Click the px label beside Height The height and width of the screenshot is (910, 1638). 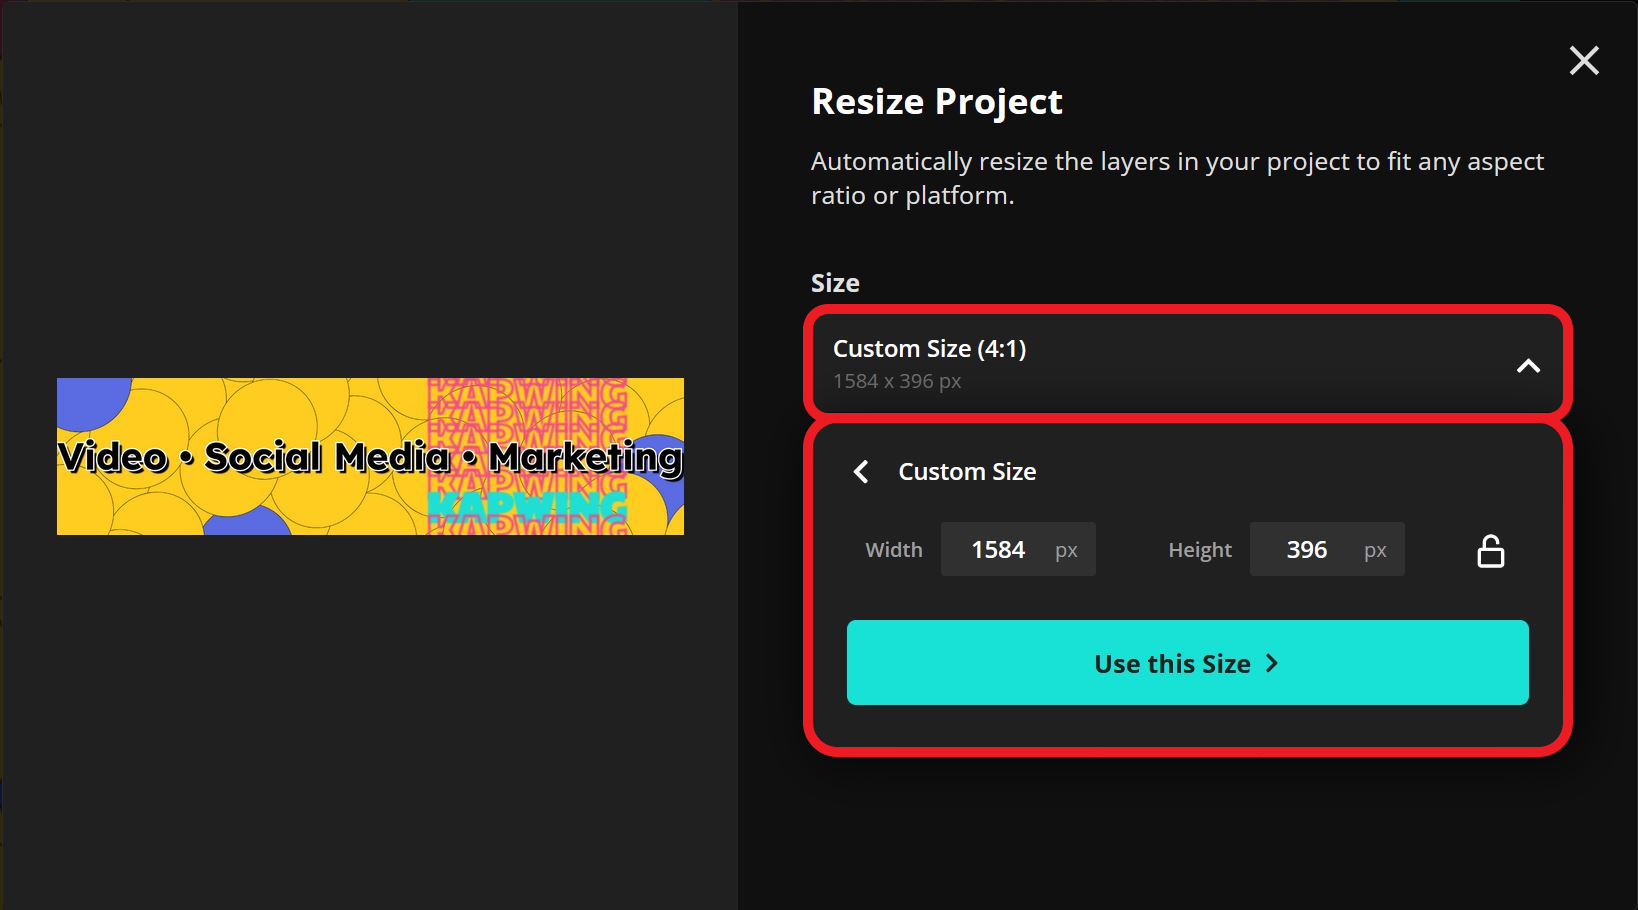pyautogui.click(x=1375, y=549)
